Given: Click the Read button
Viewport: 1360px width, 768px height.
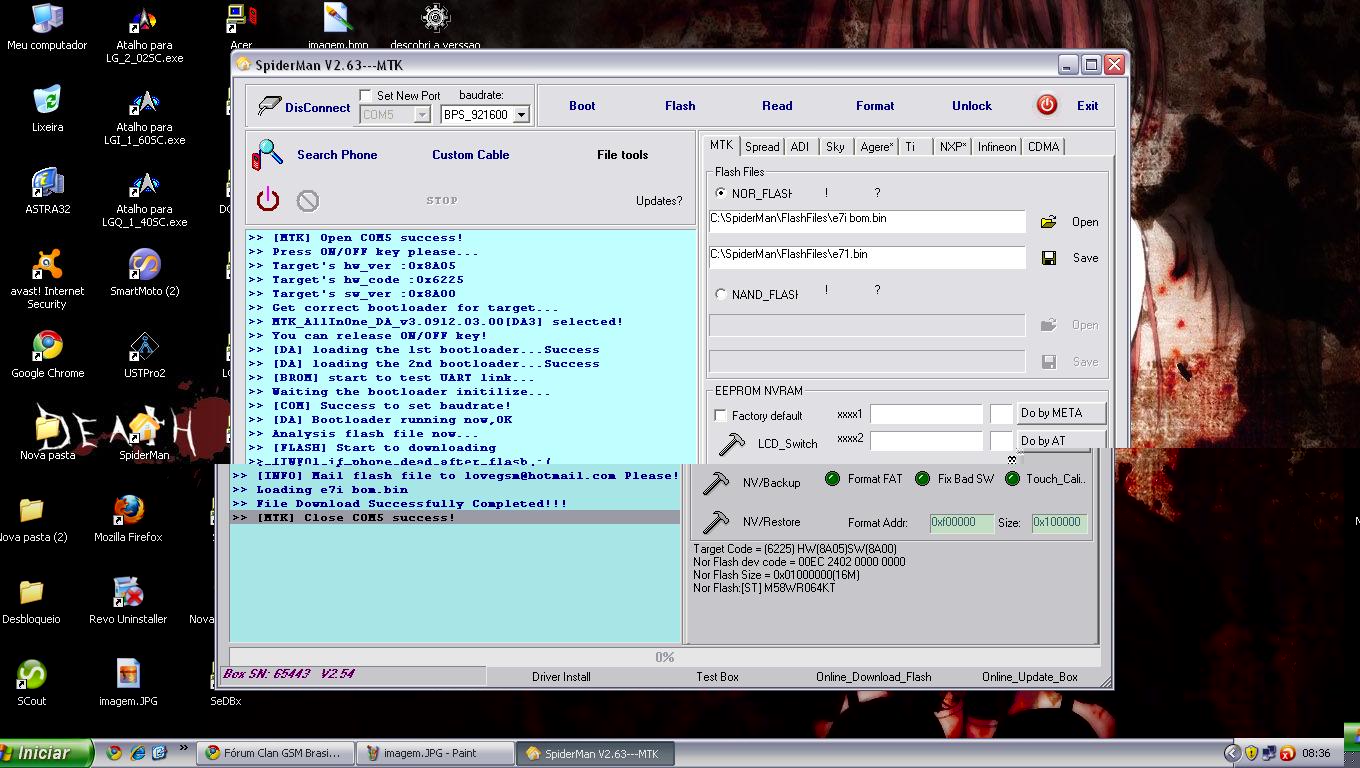Looking at the screenshot, I should pyautogui.click(x=777, y=106).
